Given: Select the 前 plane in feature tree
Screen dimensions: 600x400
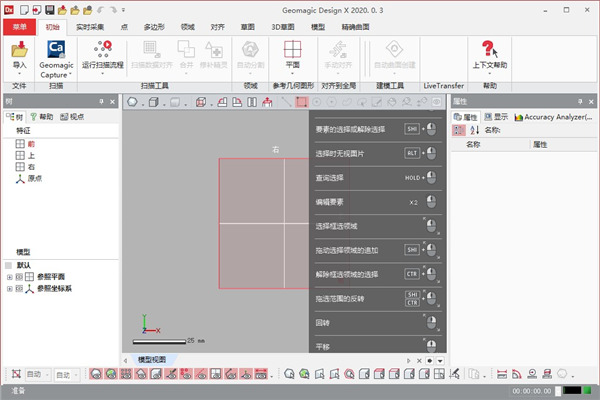Looking at the screenshot, I should point(31,144).
